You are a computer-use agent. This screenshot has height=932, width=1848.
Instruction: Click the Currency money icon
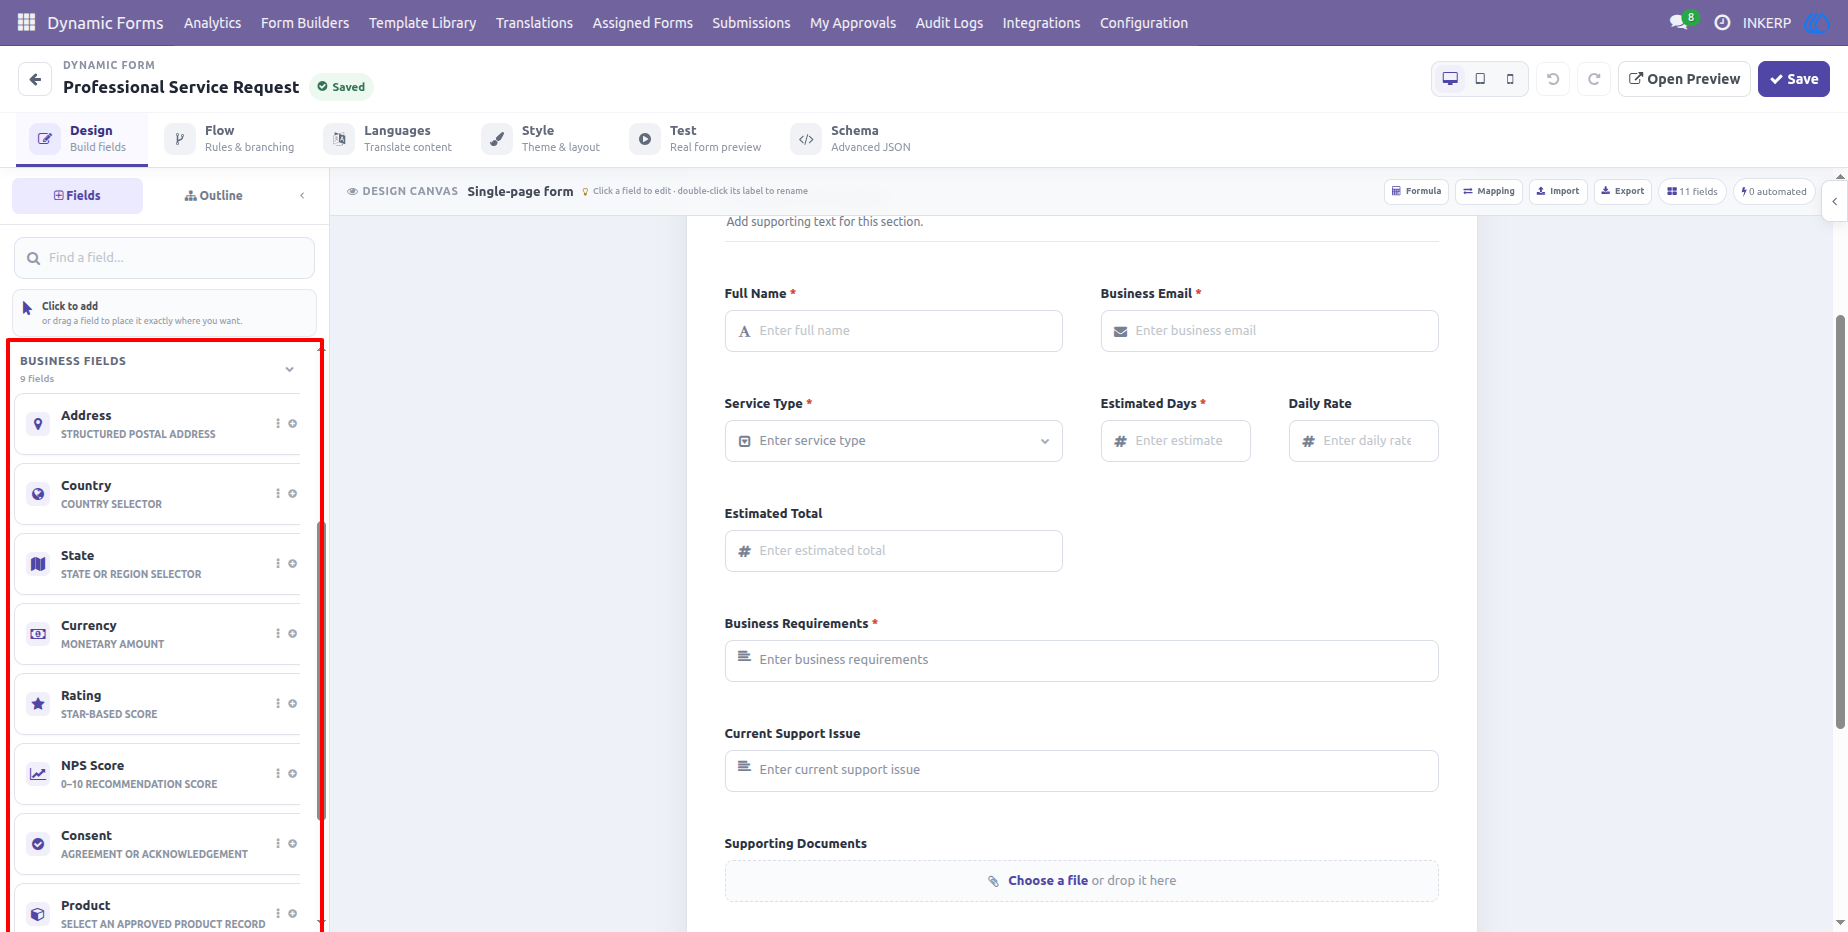coord(38,634)
